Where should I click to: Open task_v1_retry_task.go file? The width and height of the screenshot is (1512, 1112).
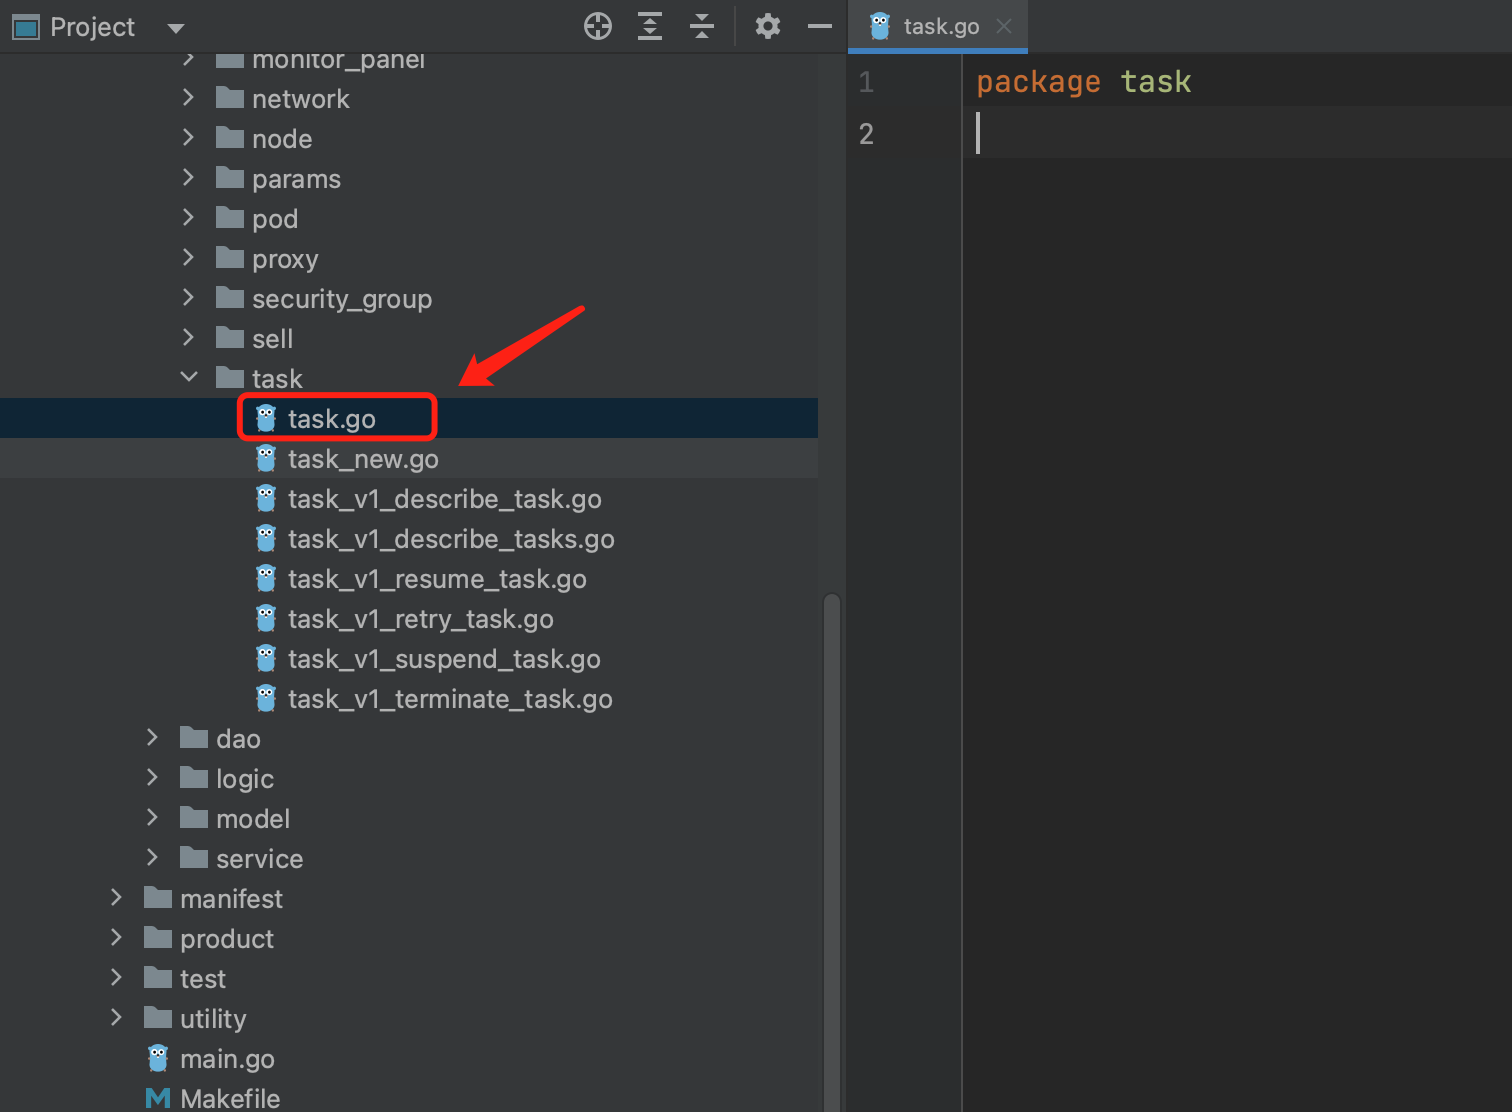pos(420,619)
